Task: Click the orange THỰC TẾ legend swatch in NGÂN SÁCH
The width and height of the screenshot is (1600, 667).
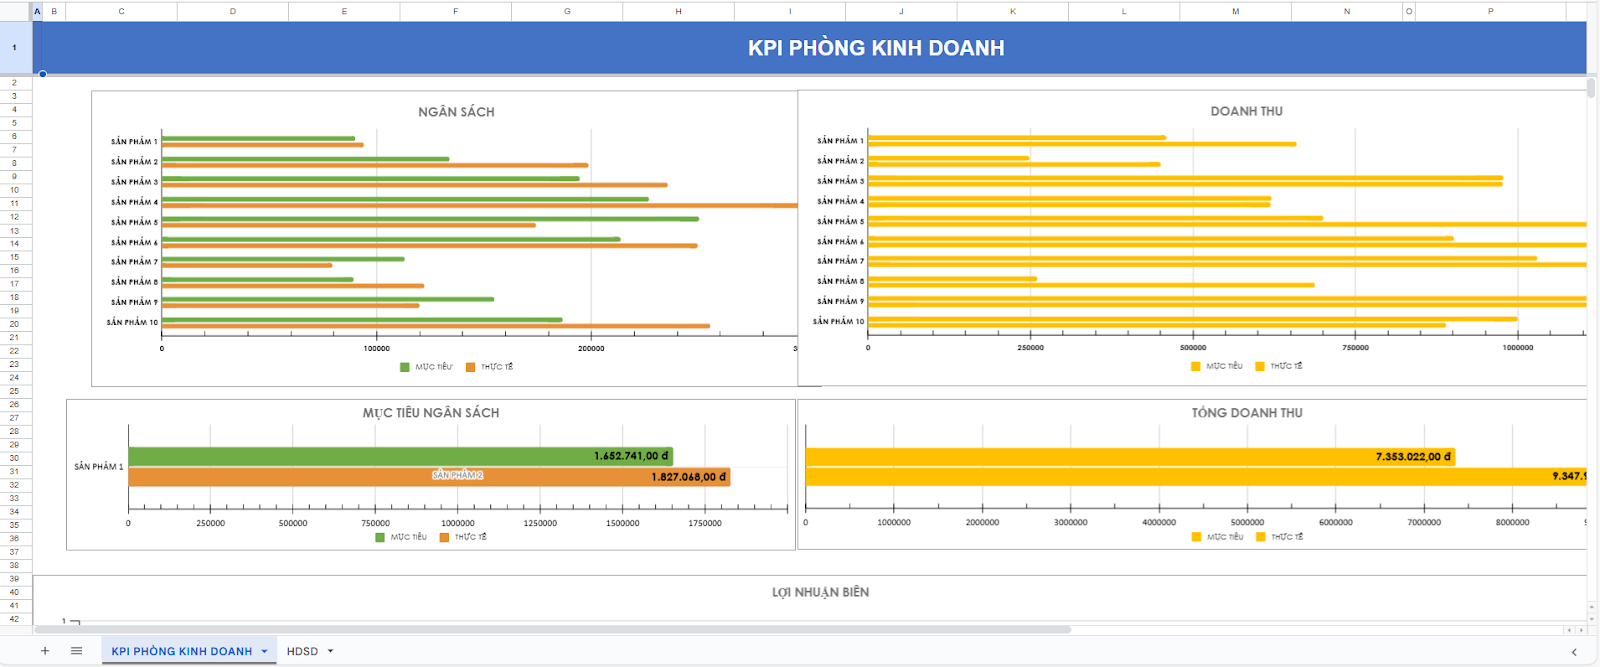Action: coord(470,367)
